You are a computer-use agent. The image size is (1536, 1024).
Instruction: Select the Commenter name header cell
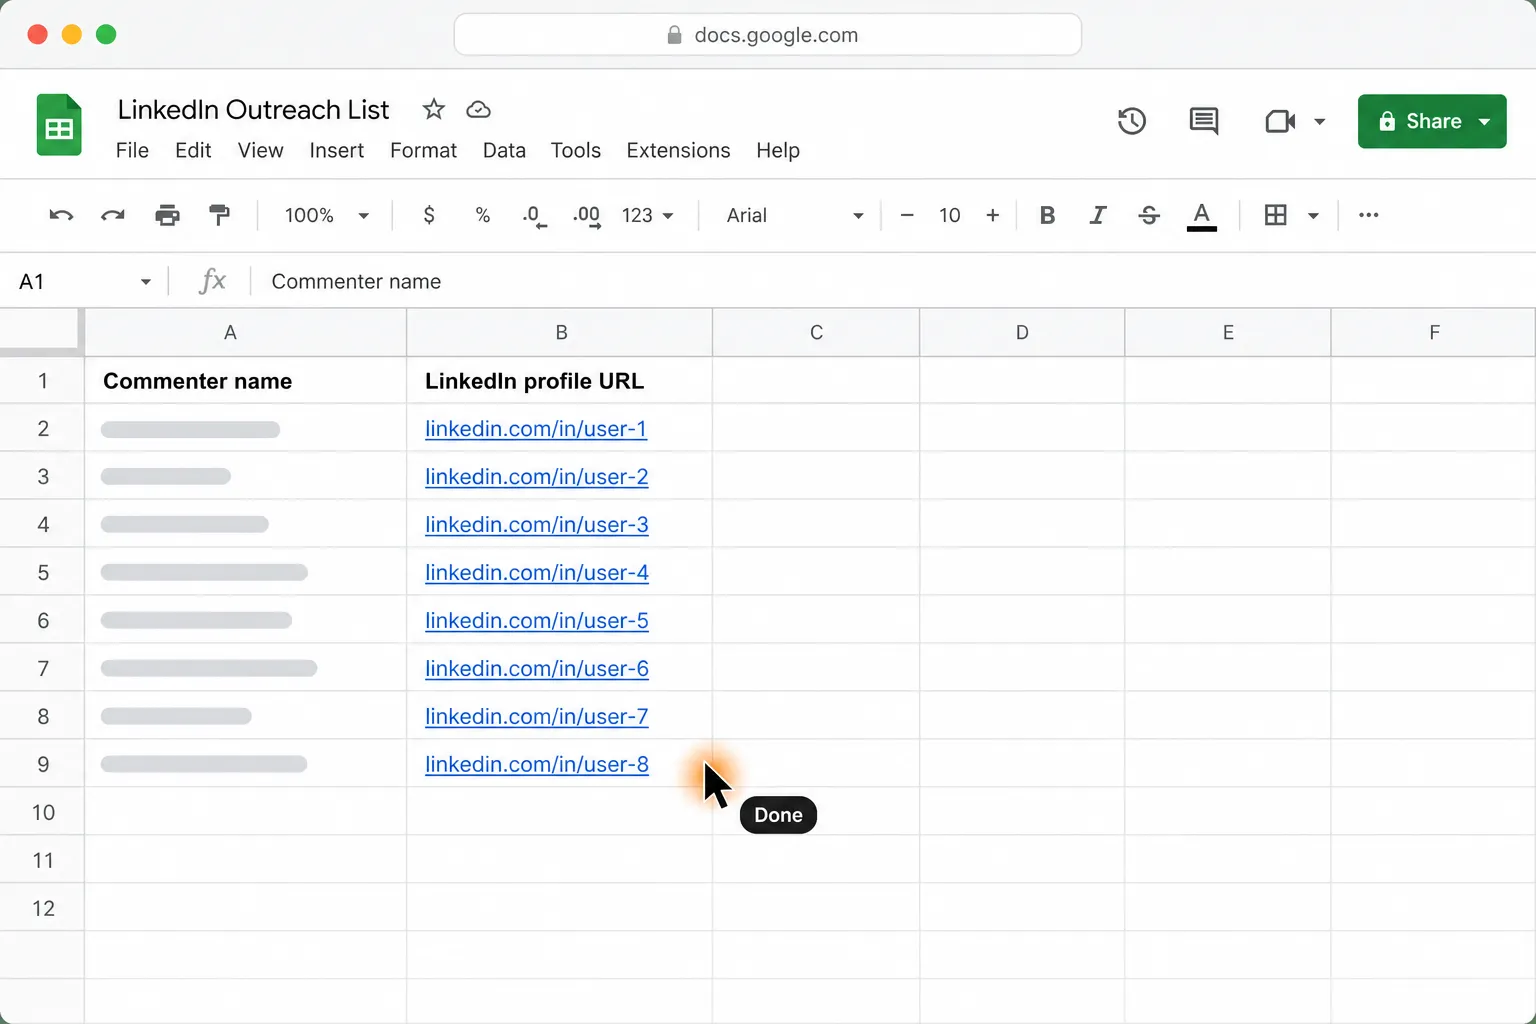click(x=245, y=380)
